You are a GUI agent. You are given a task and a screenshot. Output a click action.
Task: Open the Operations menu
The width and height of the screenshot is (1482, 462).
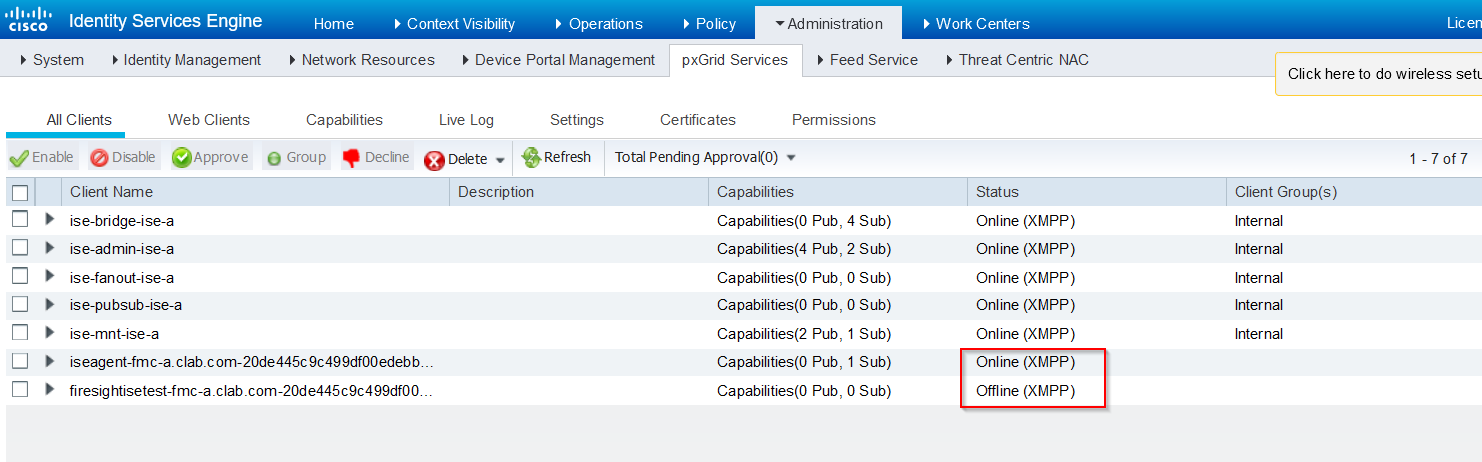click(x=598, y=23)
